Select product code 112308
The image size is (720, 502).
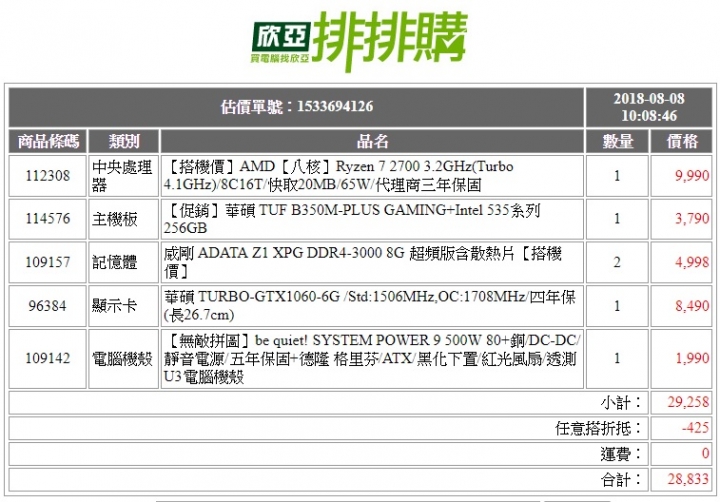[x=48, y=175]
